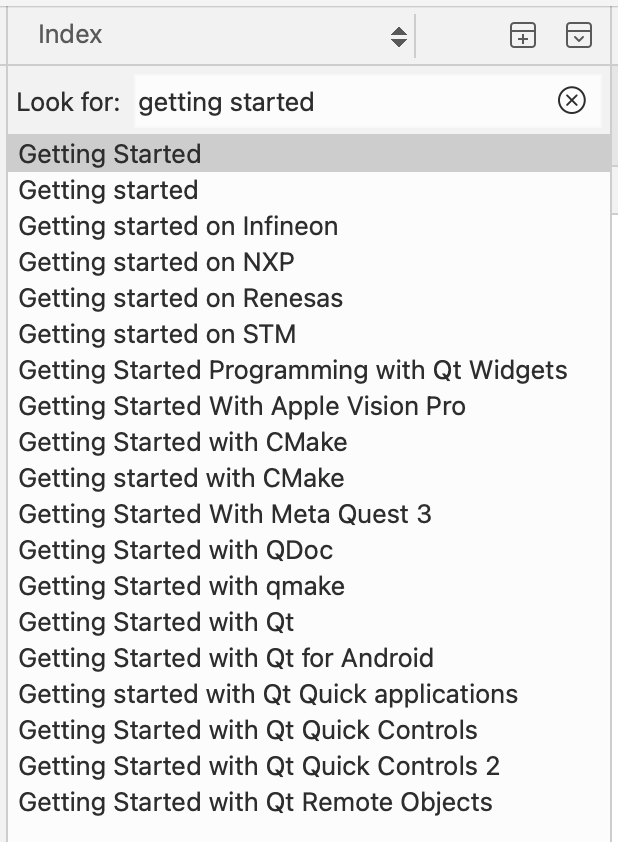The image size is (618, 842).
Task: Click the split view add icon
Action: pos(522,35)
